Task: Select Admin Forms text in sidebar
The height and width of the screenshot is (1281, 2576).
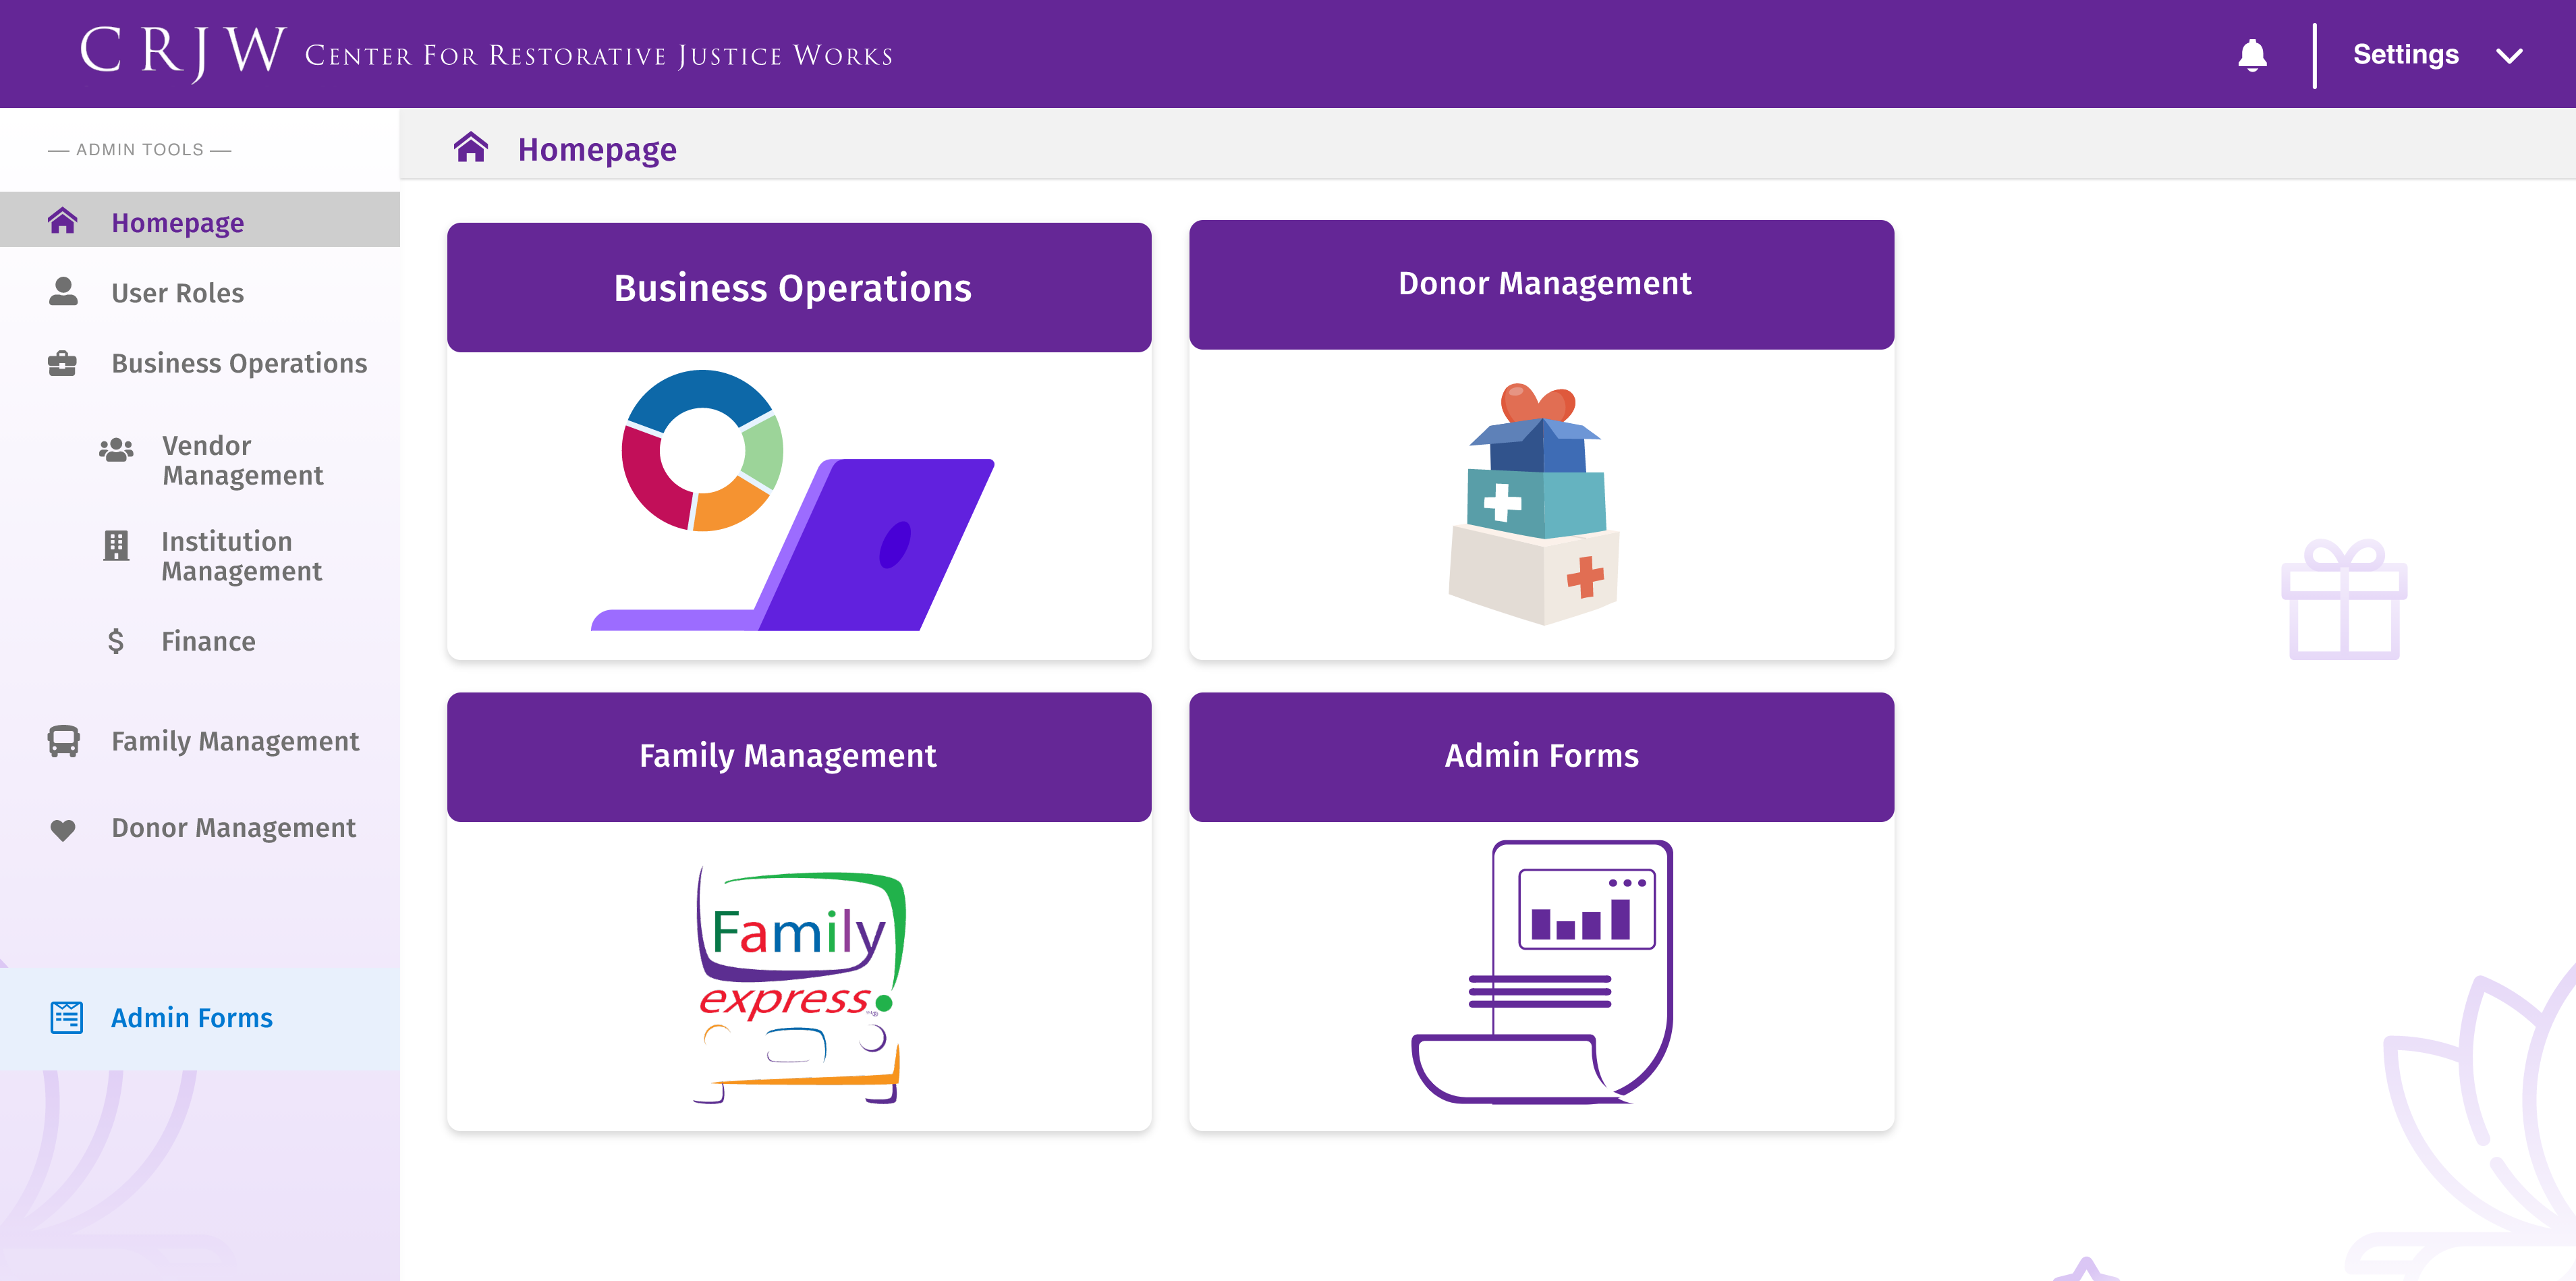Action: 192,1017
